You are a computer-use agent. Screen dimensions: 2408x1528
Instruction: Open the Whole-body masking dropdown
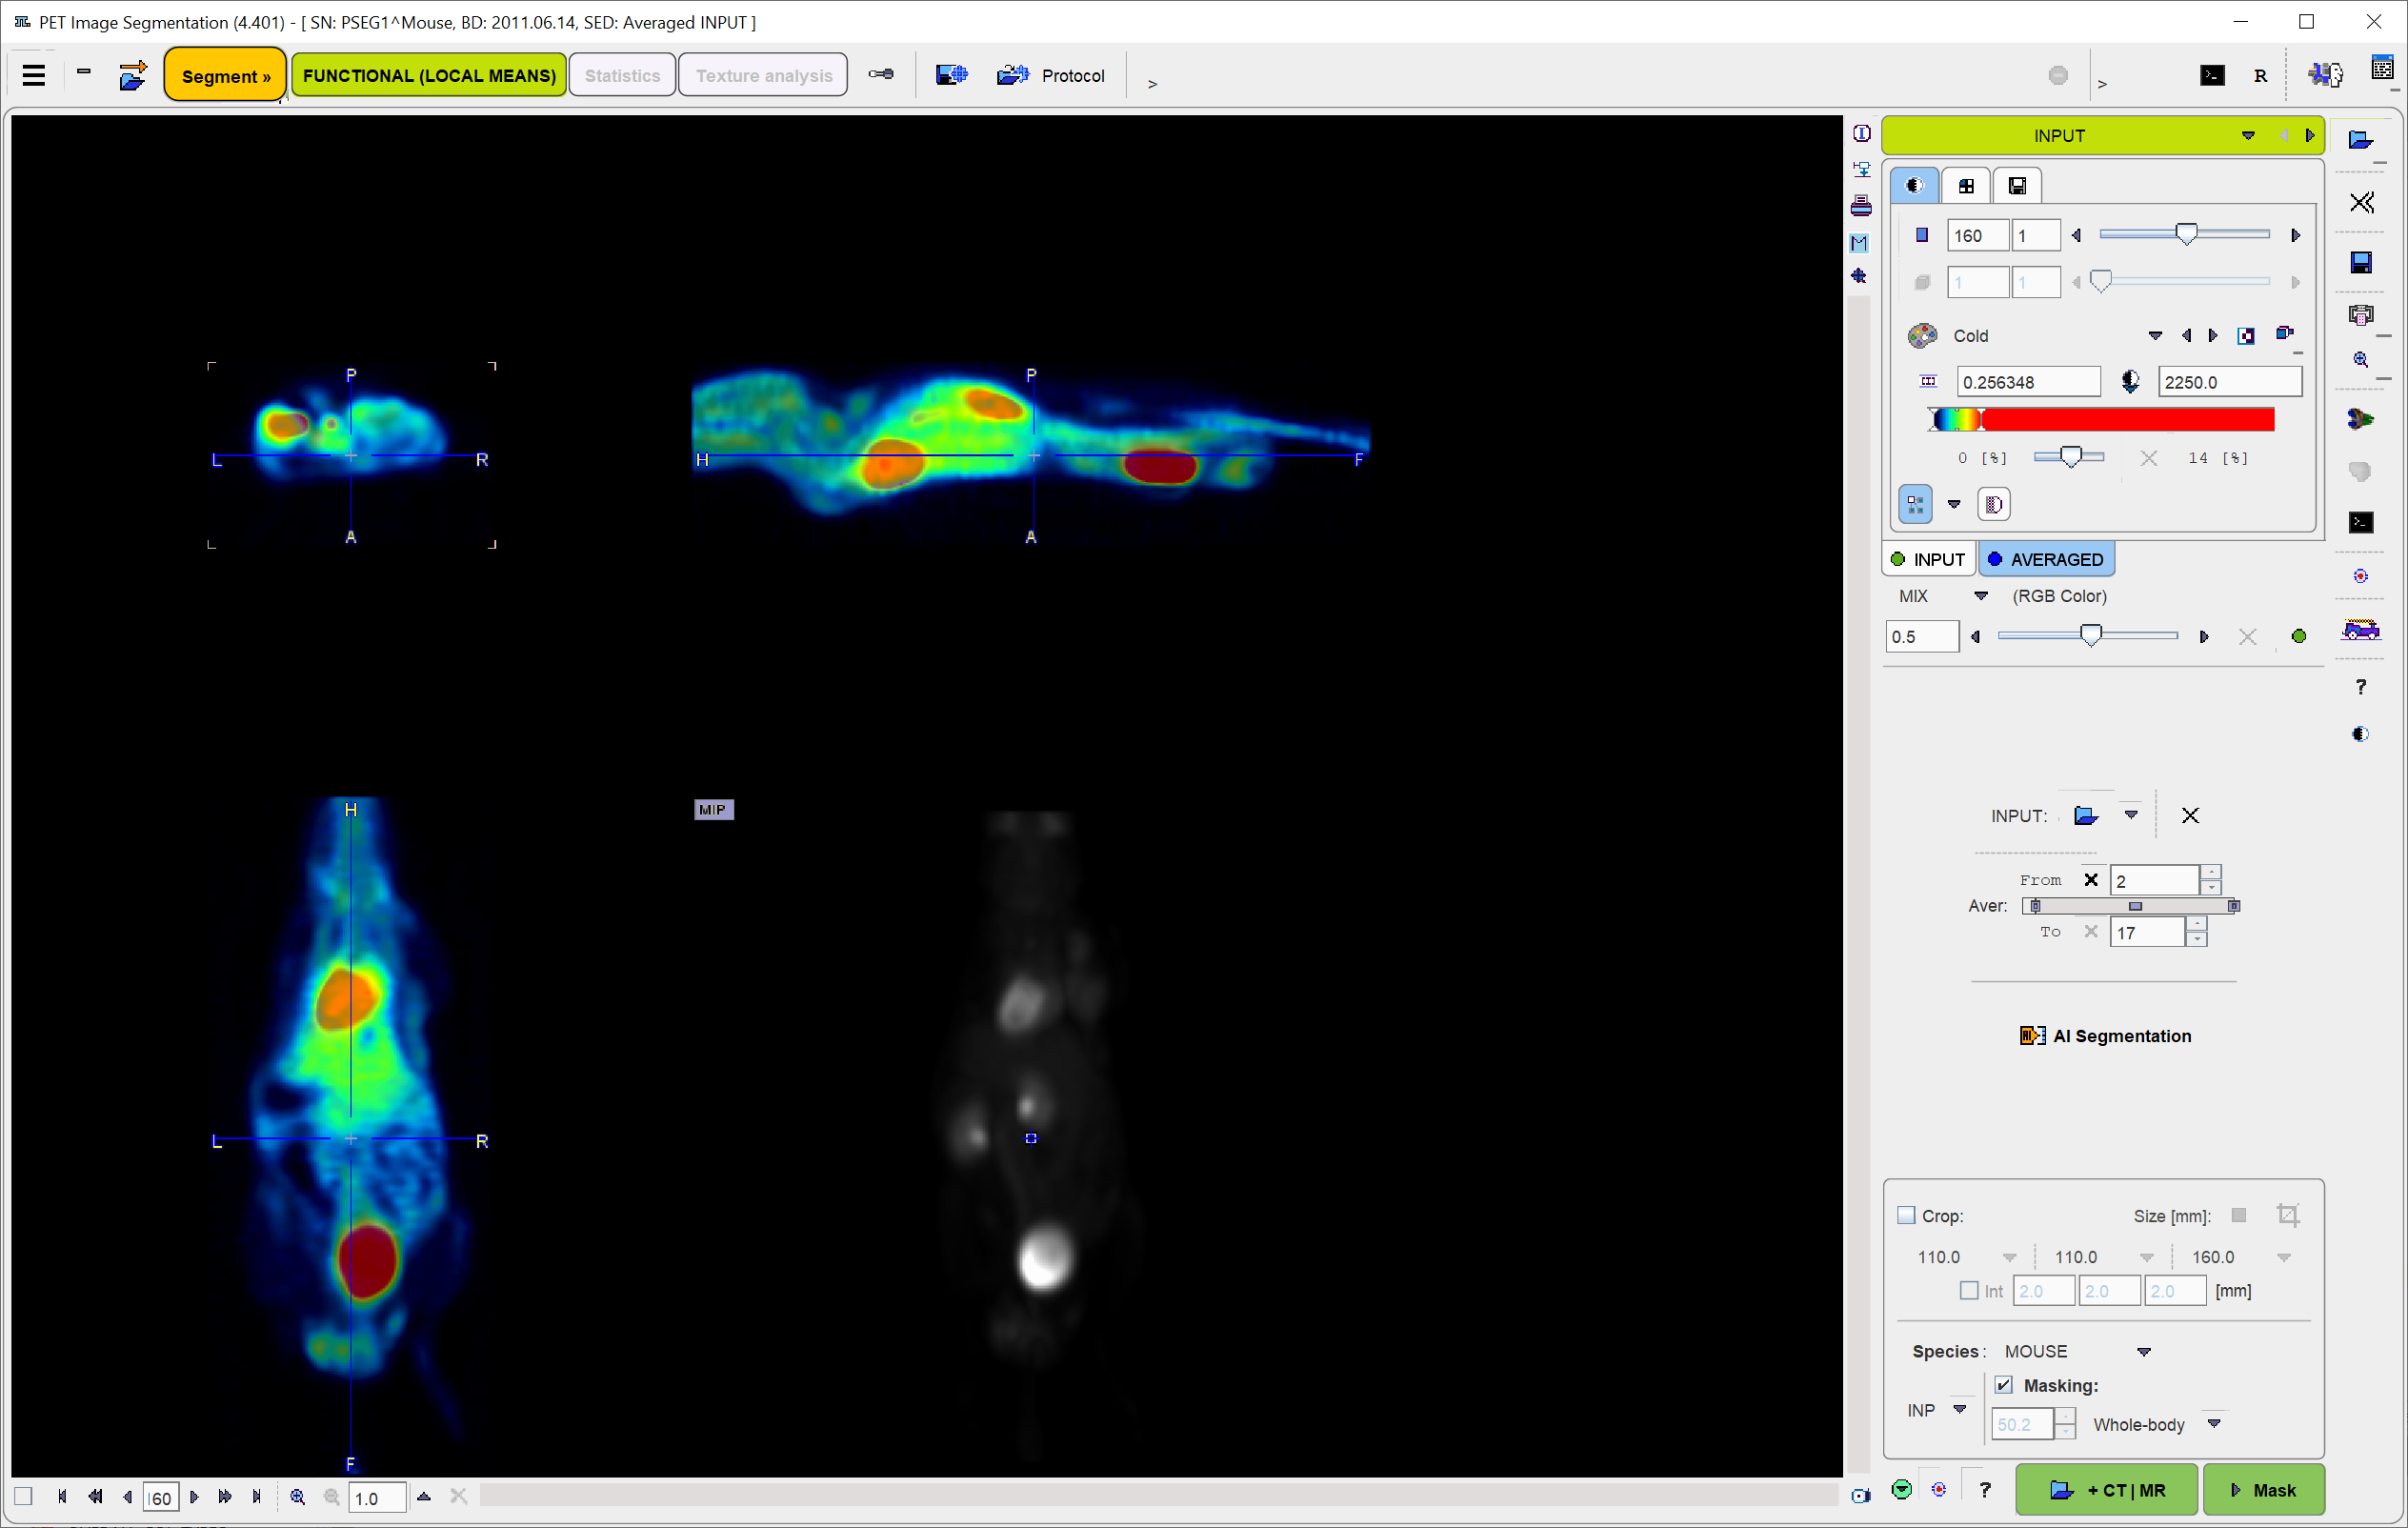[2214, 1424]
